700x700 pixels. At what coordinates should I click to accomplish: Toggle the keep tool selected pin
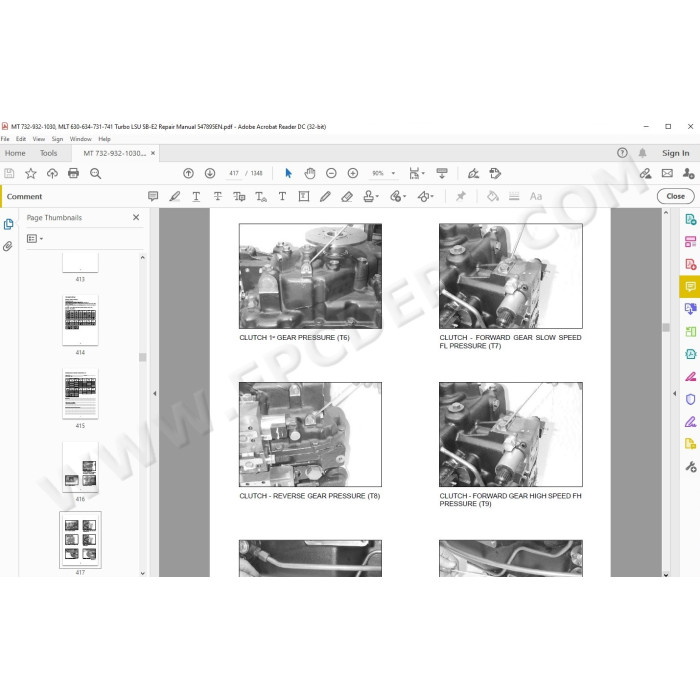pos(461,196)
